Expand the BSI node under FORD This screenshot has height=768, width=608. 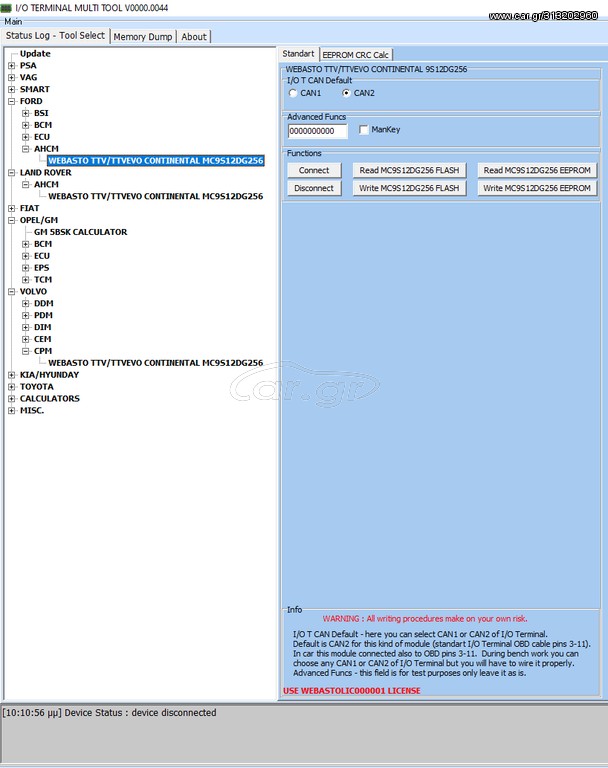click(x=25, y=113)
